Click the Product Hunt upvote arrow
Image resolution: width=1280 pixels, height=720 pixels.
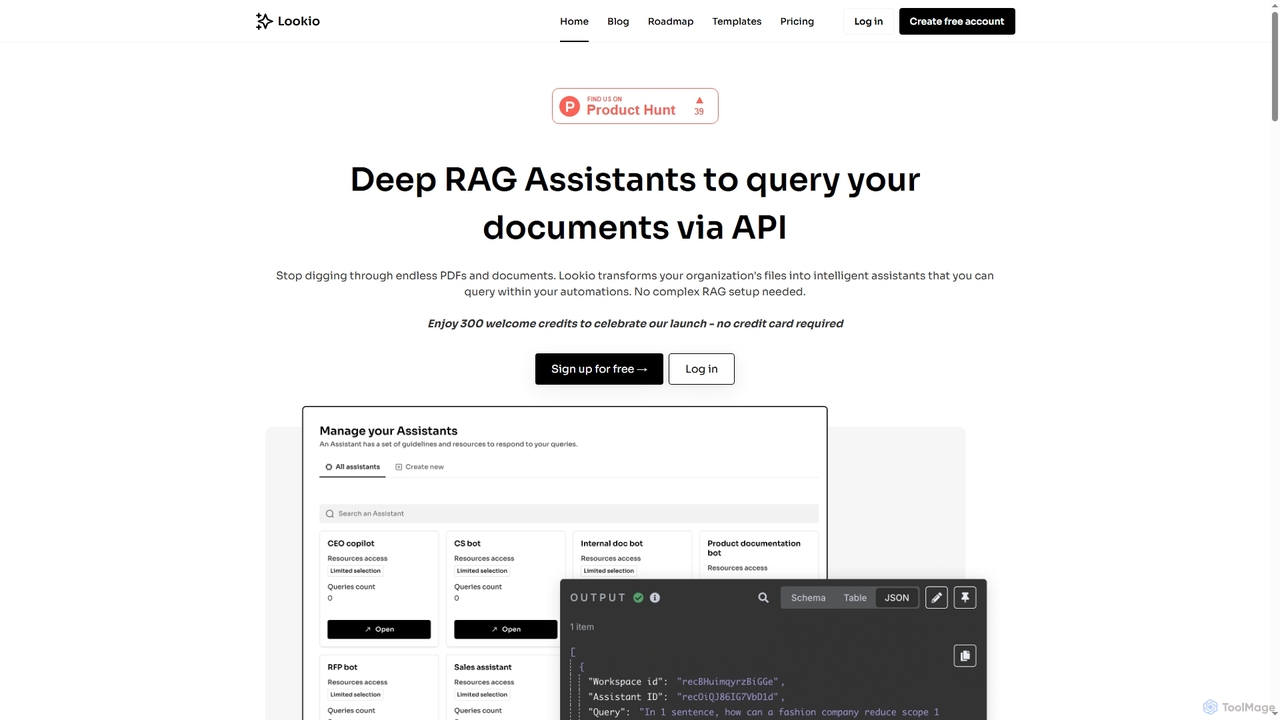click(699, 100)
